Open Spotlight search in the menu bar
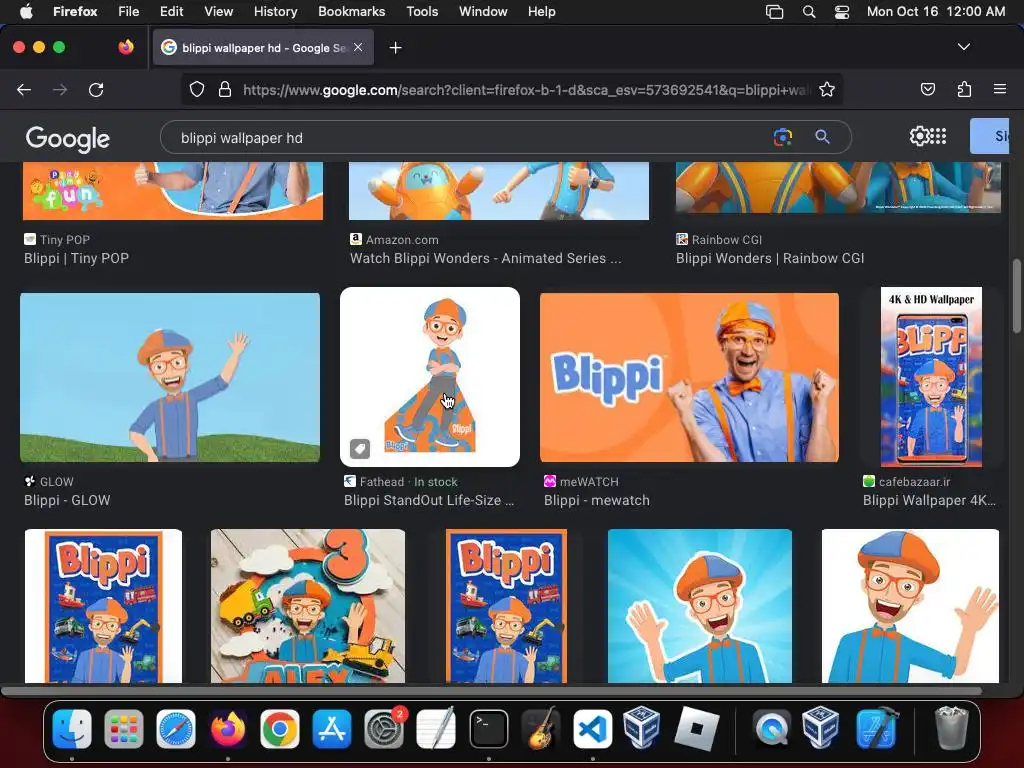This screenshot has width=1024, height=768. click(x=808, y=11)
